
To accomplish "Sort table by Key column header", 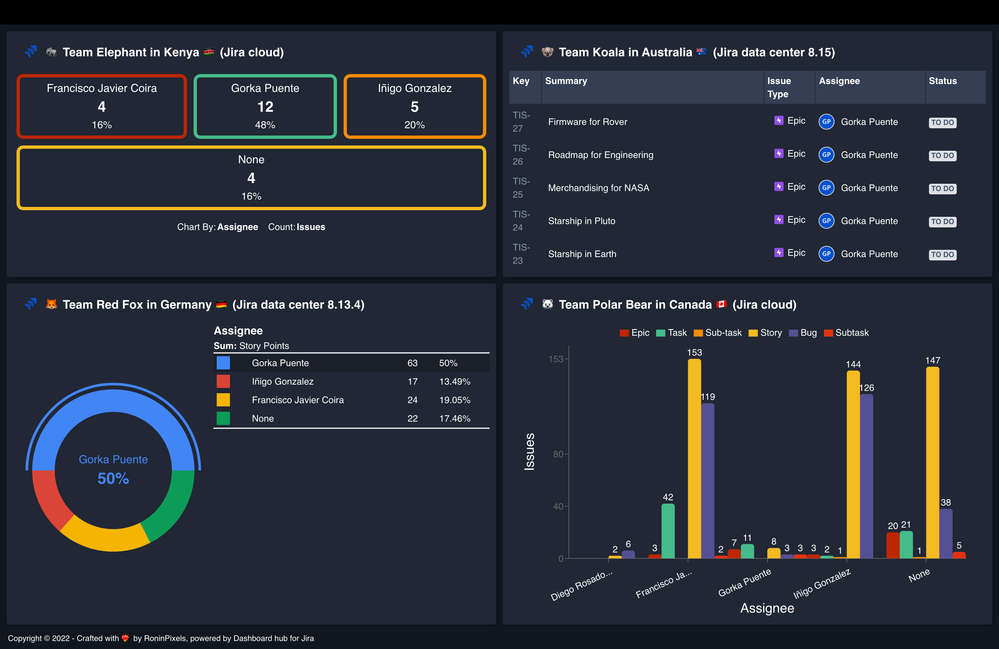I will (525, 87).
